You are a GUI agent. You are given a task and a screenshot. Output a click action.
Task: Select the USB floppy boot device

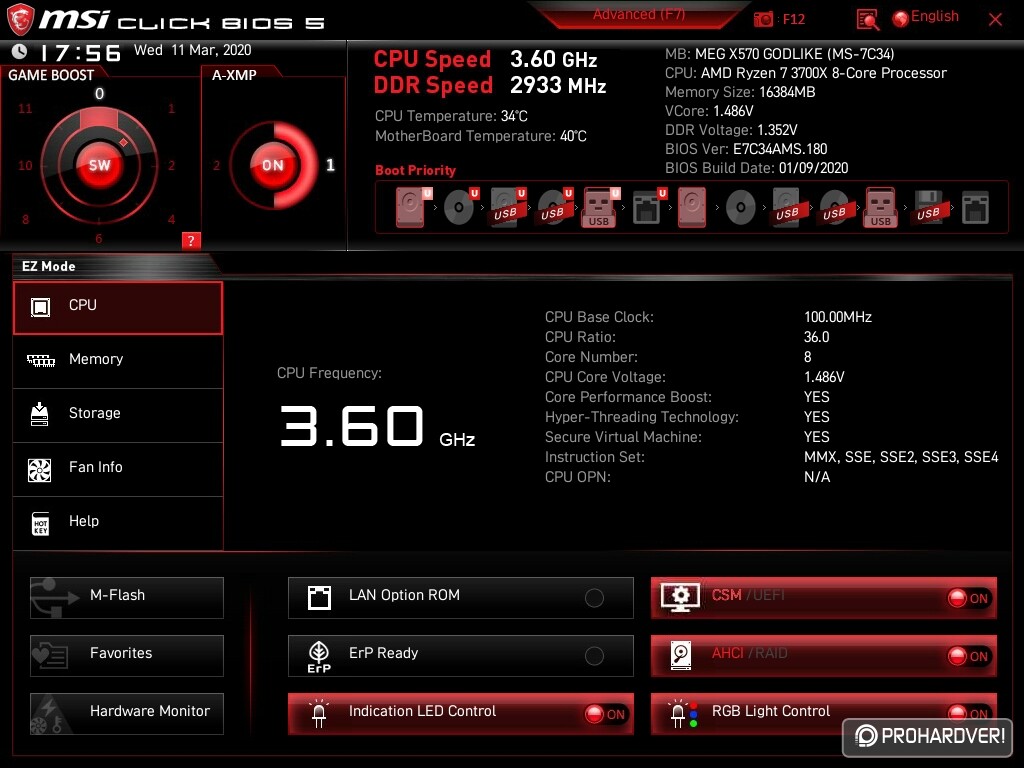(x=929, y=208)
